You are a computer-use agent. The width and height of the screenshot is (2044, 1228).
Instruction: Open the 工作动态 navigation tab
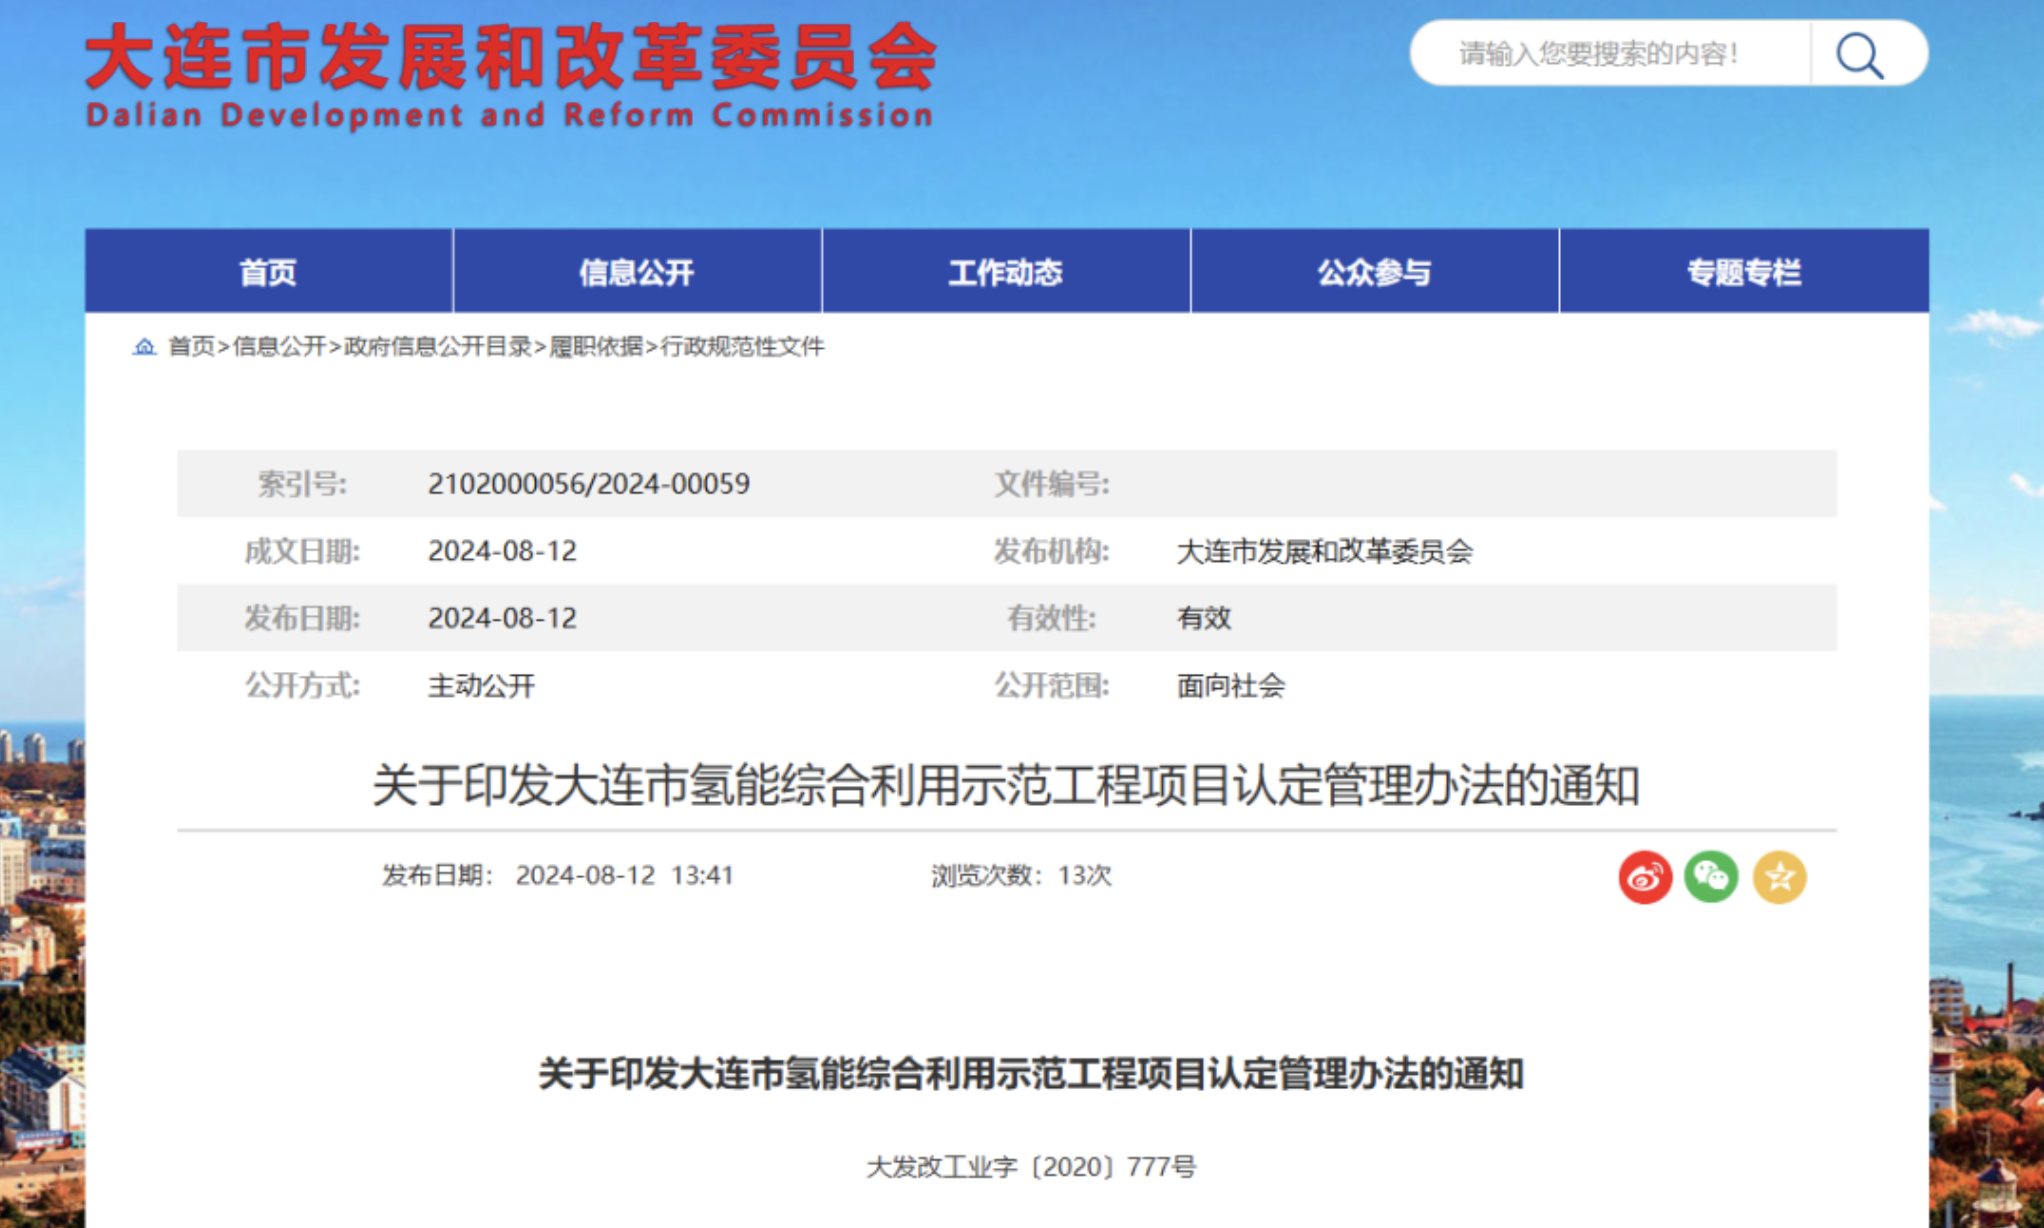[1006, 271]
